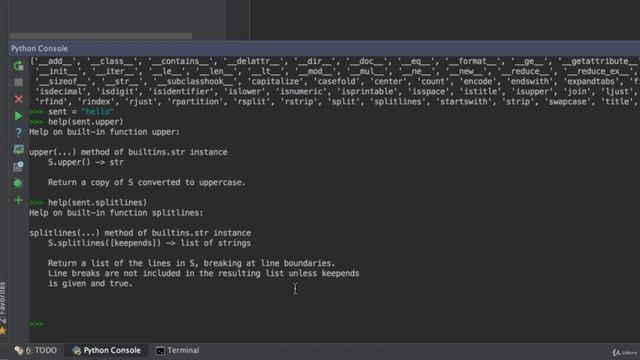This screenshot has height=360, width=640.
Task: Click the horizontal scrollbar above the console
Action: coord(101,36)
